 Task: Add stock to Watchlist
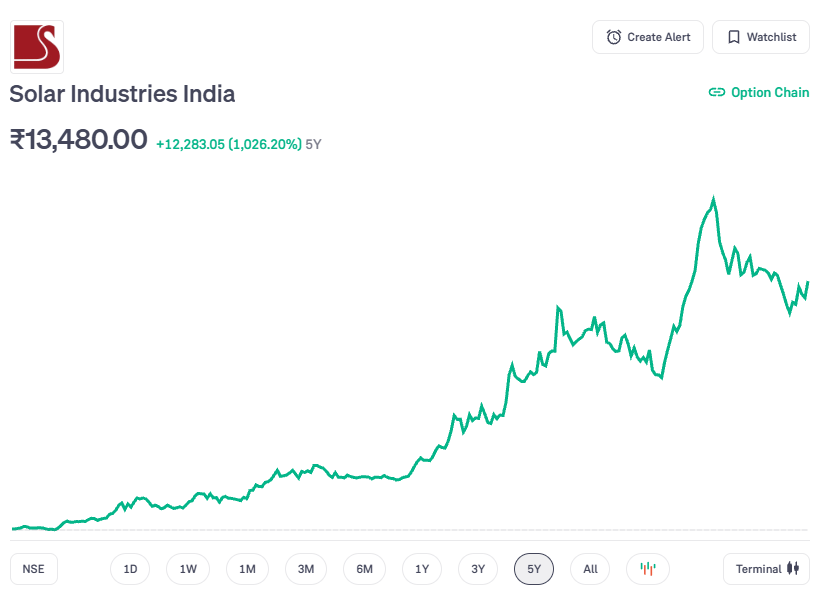point(761,37)
